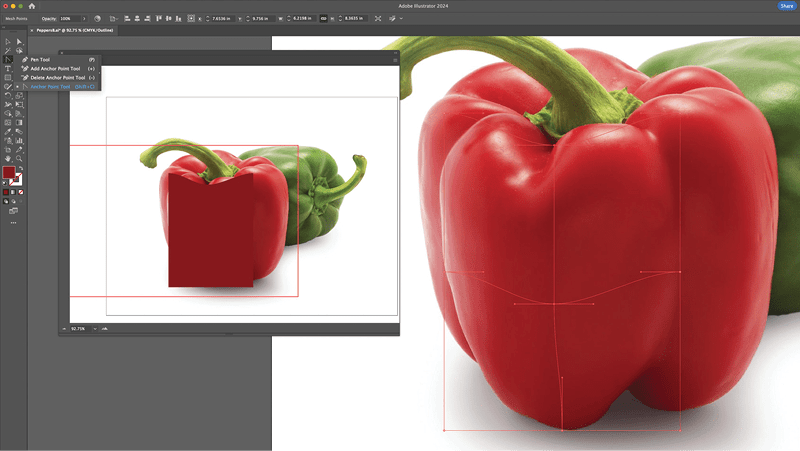The width and height of the screenshot is (800, 451).
Task: Select the Mesh tool
Action: (x=8, y=122)
